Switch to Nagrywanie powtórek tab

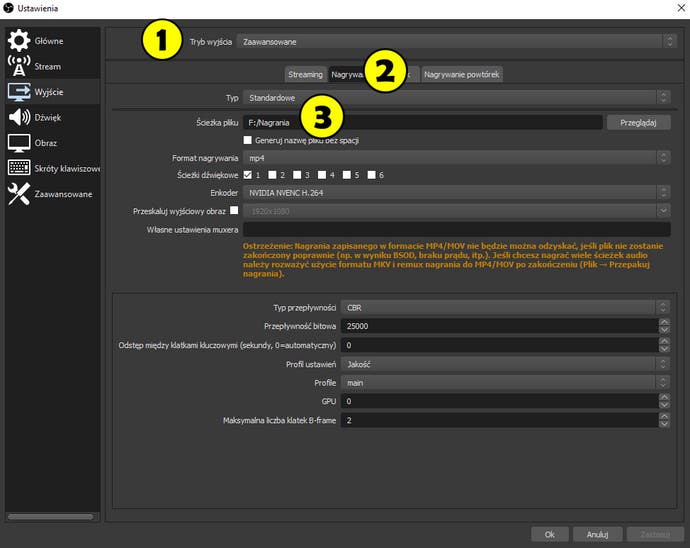coord(462,74)
